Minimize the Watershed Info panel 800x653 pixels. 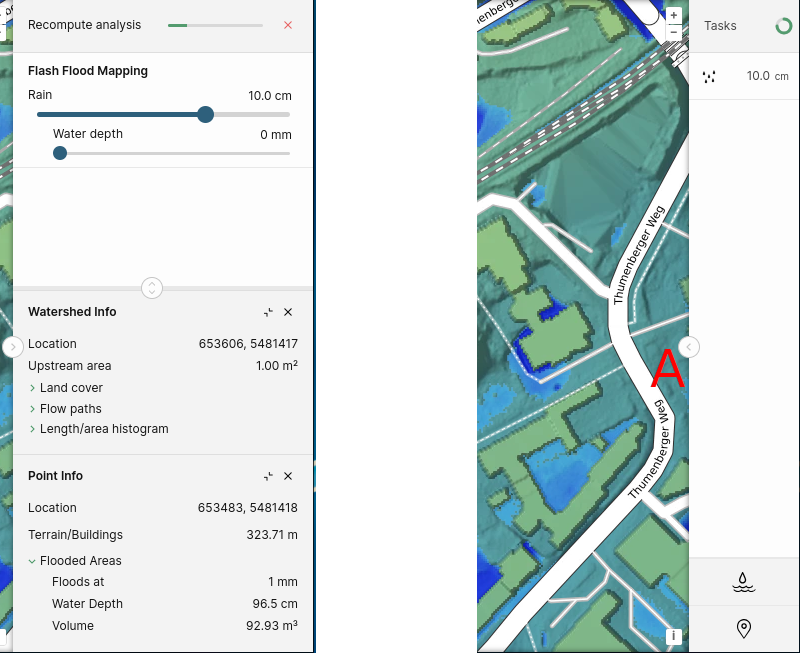[268, 312]
